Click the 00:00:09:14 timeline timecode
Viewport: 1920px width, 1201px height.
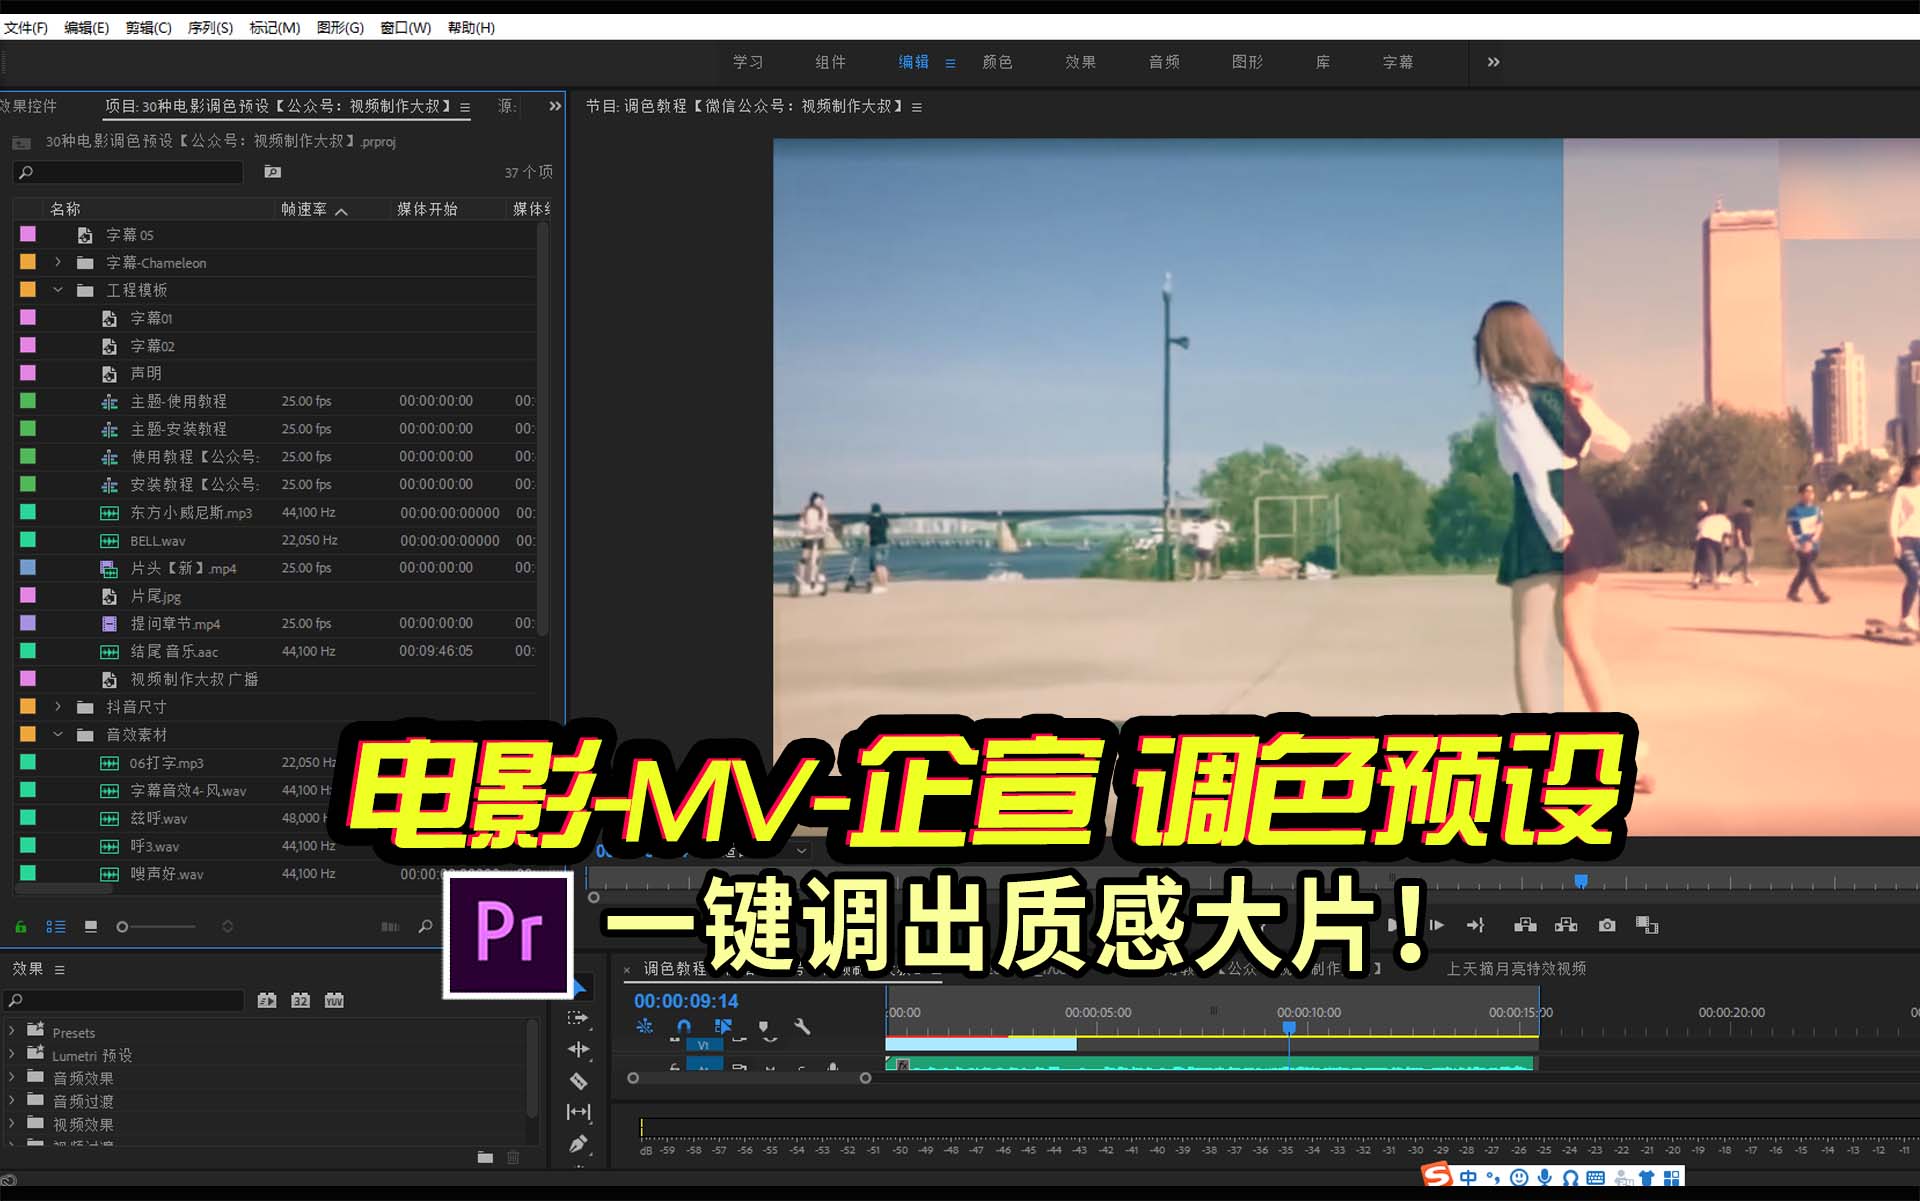(686, 1001)
